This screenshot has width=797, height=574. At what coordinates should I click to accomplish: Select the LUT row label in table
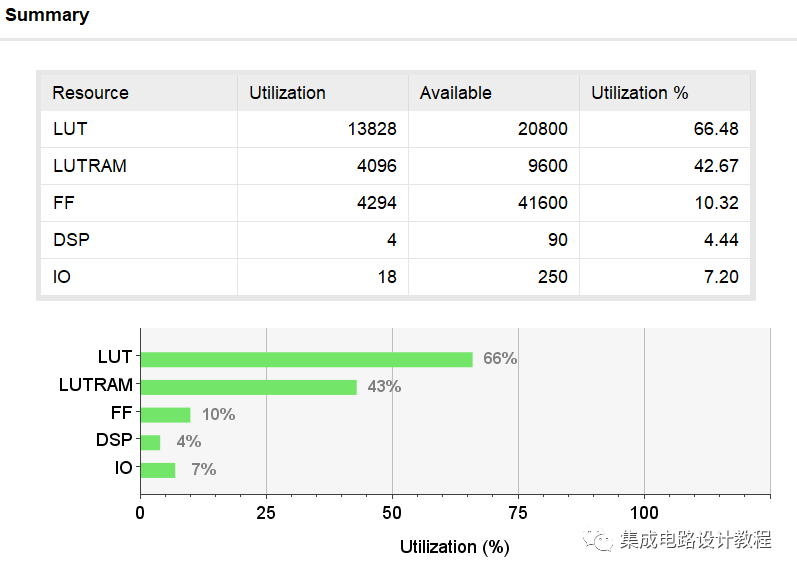pyautogui.click(x=70, y=129)
